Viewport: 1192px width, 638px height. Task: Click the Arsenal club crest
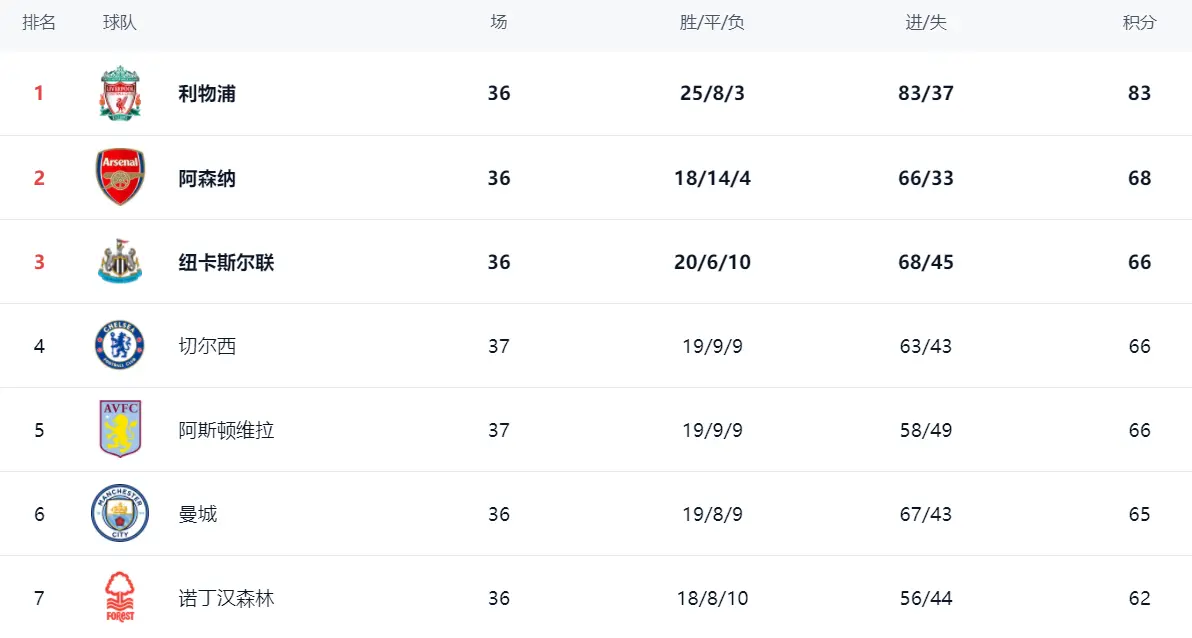120,178
